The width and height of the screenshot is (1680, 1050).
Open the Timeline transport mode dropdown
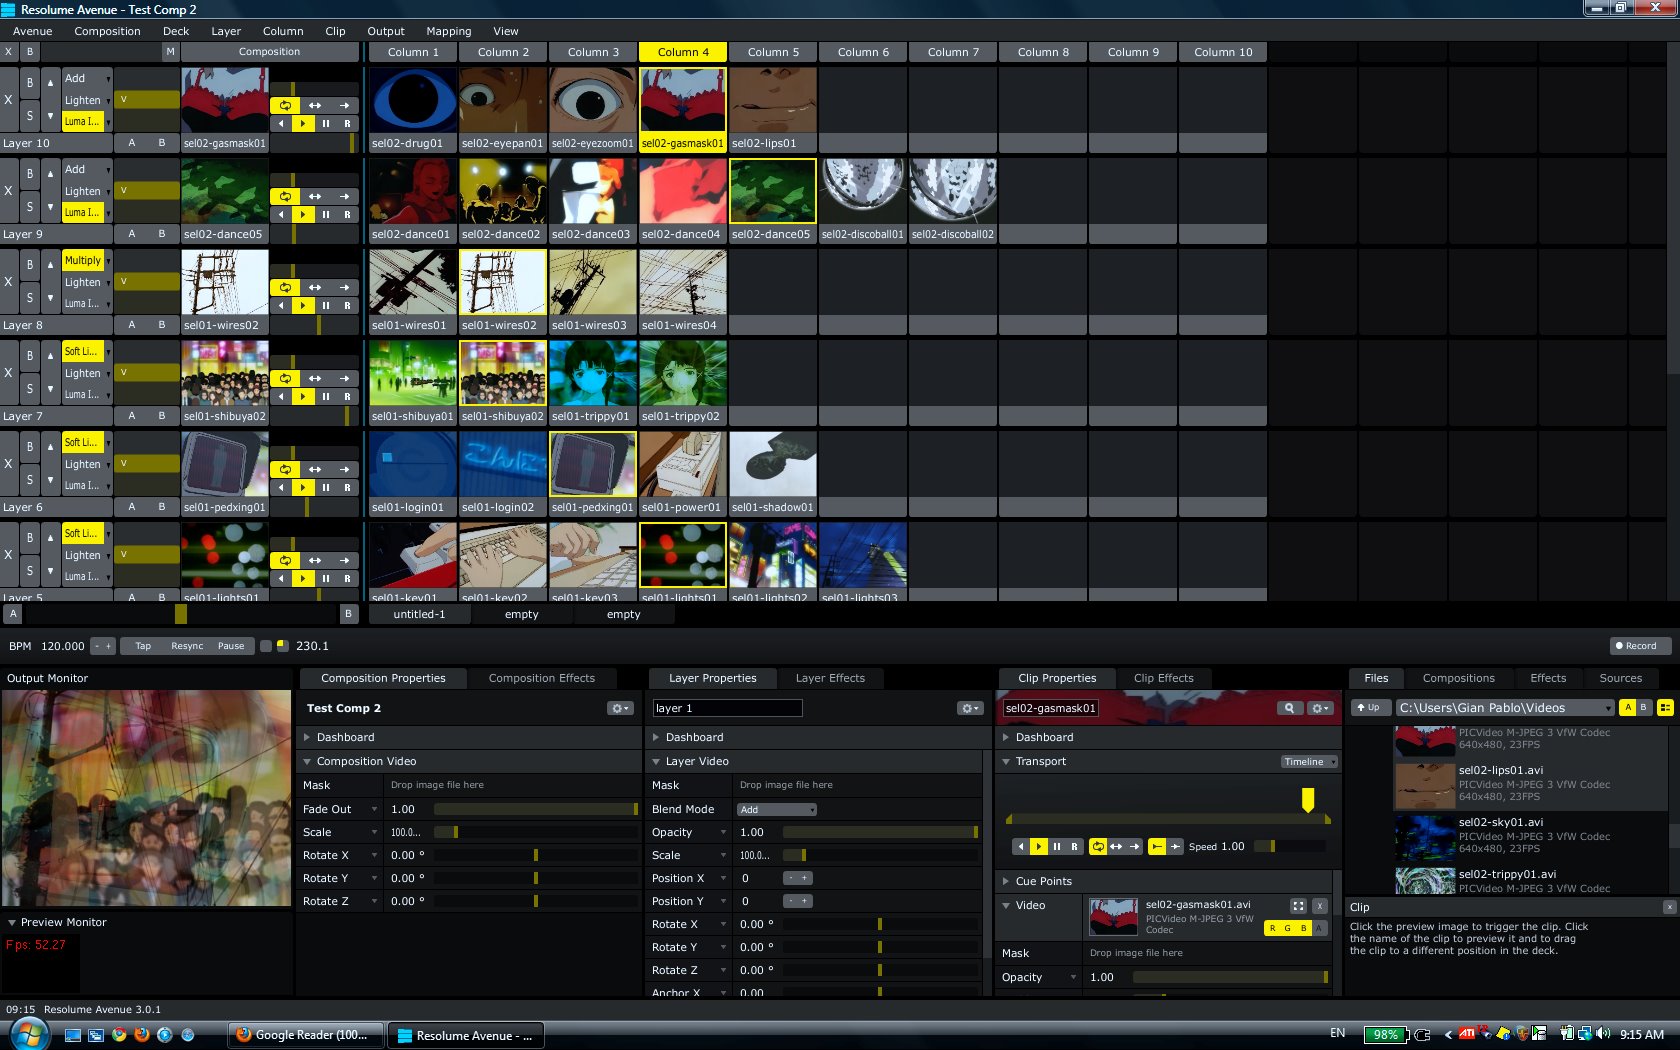(x=1309, y=762)
